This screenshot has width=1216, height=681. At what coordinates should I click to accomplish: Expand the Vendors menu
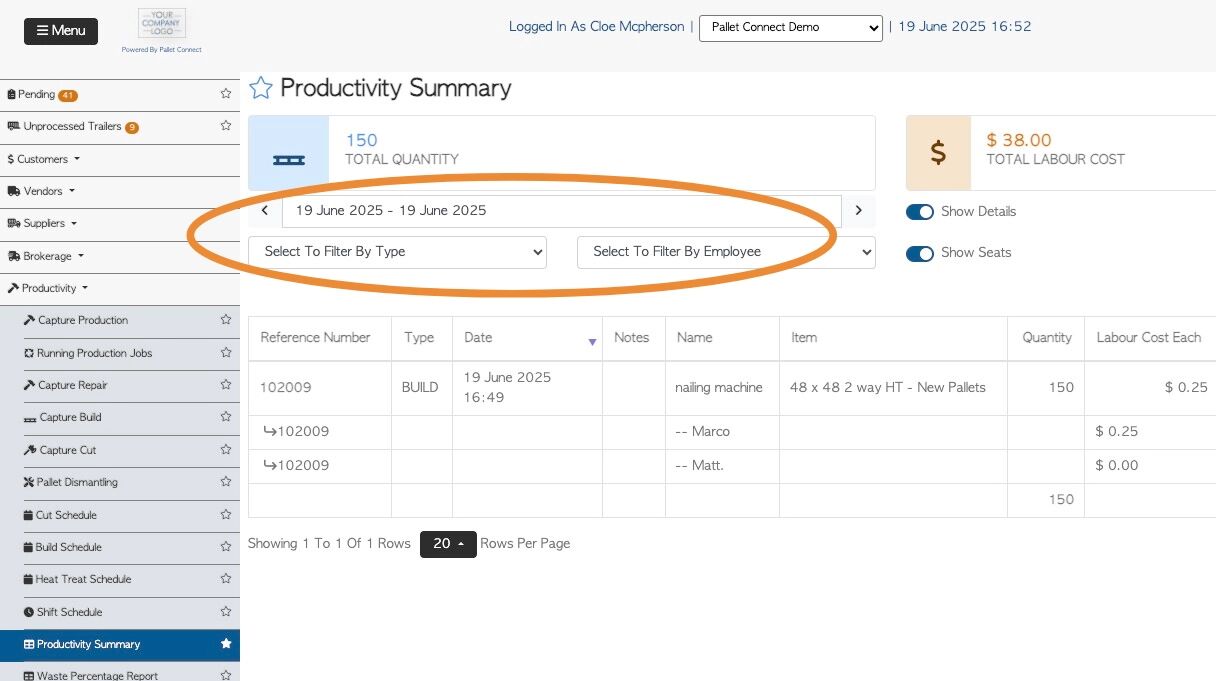(x=41, y=191)
